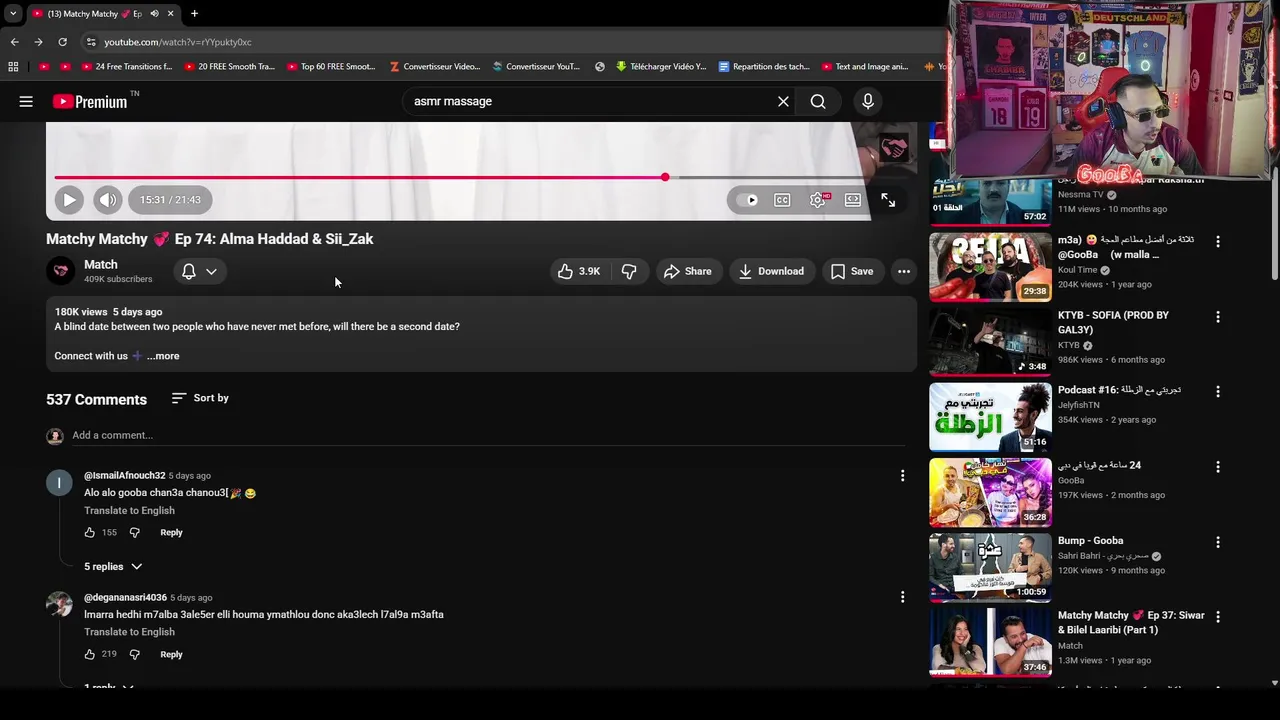Viewport: 1280px width, 720px height.
Task: Open menu for Podcast #16 video
Action: coord(1217,392)
